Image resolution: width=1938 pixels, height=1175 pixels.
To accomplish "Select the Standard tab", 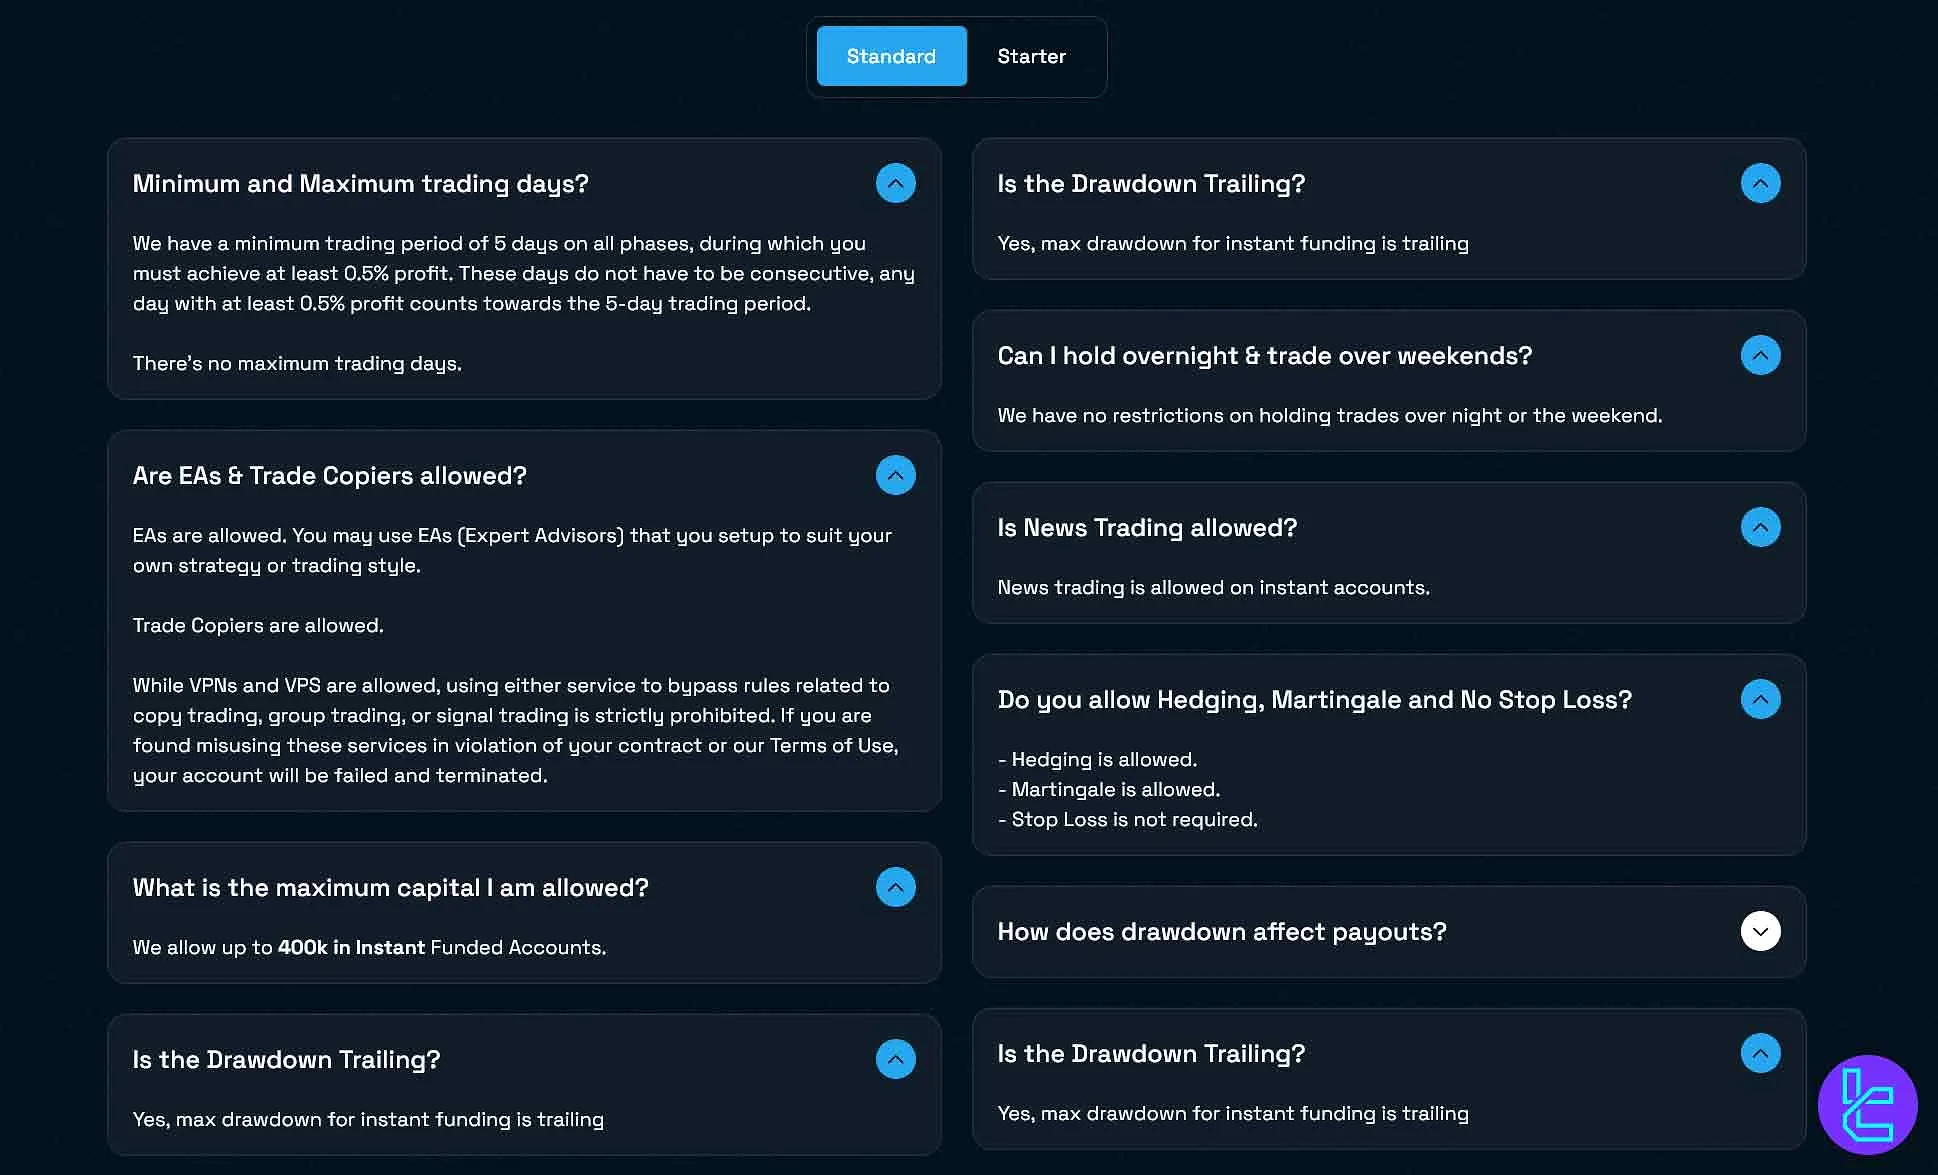I will pyautogui.click(x=891, y=56).
